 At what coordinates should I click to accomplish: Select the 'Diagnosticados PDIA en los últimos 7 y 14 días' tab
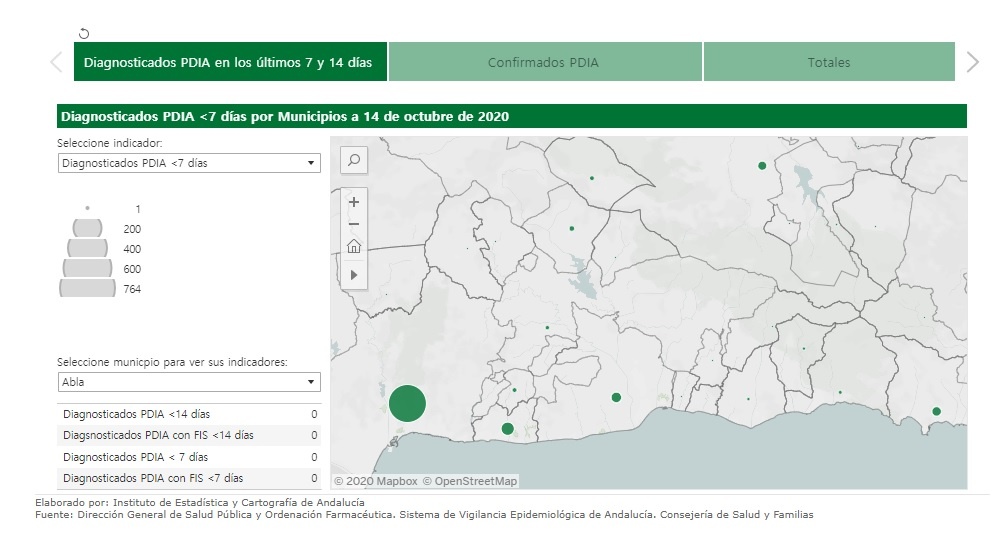tap(231, 62)
